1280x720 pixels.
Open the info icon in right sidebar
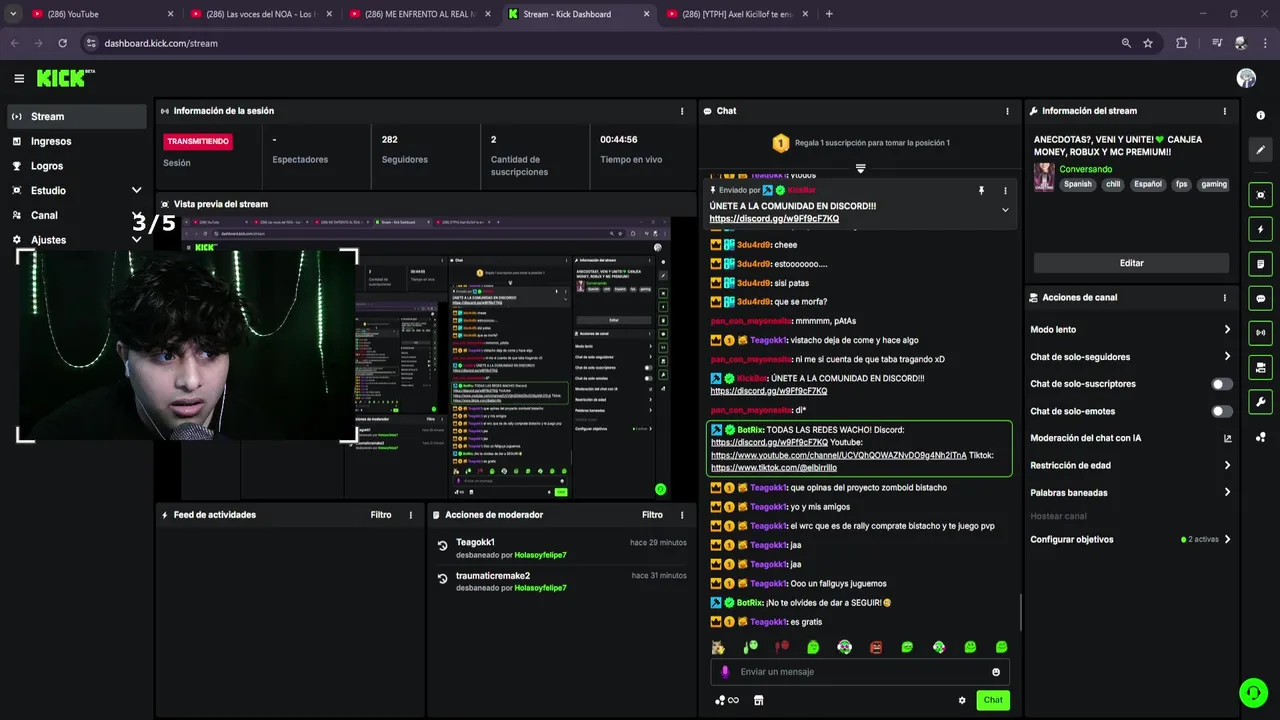coord(1260,116)
